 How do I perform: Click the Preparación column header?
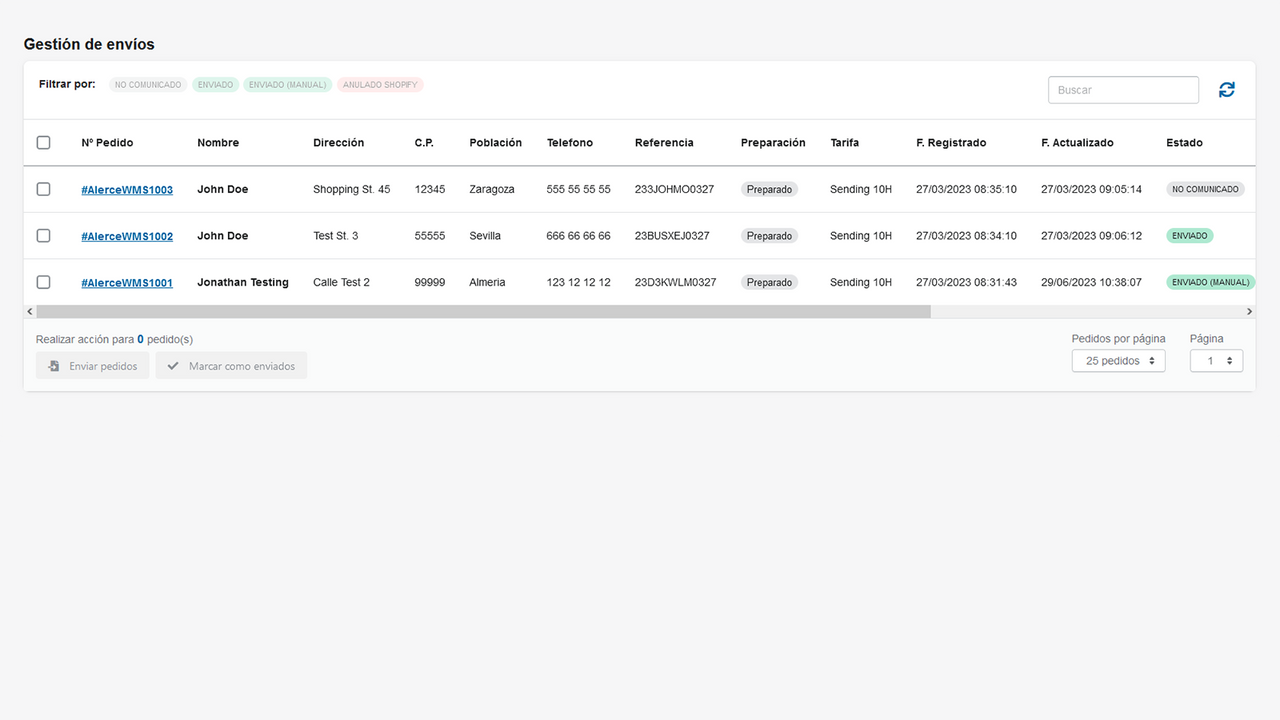[773, 143]
